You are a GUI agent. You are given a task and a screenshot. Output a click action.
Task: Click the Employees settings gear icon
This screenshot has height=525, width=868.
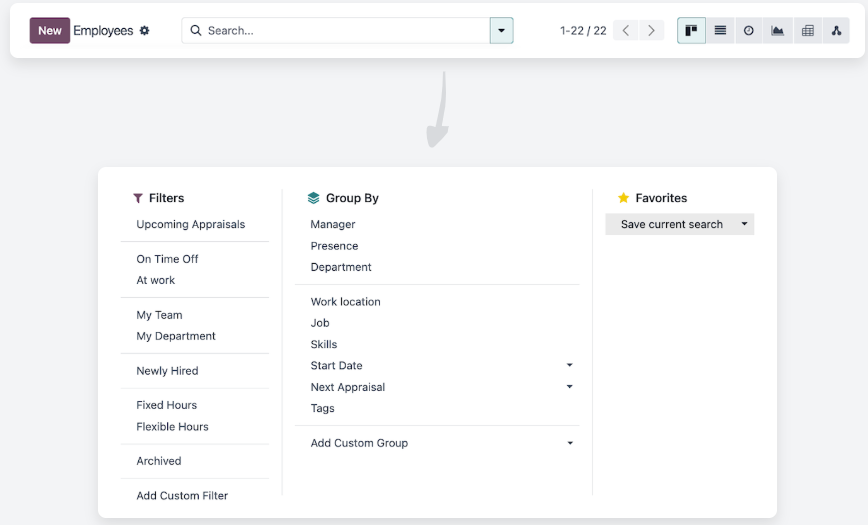144,31
